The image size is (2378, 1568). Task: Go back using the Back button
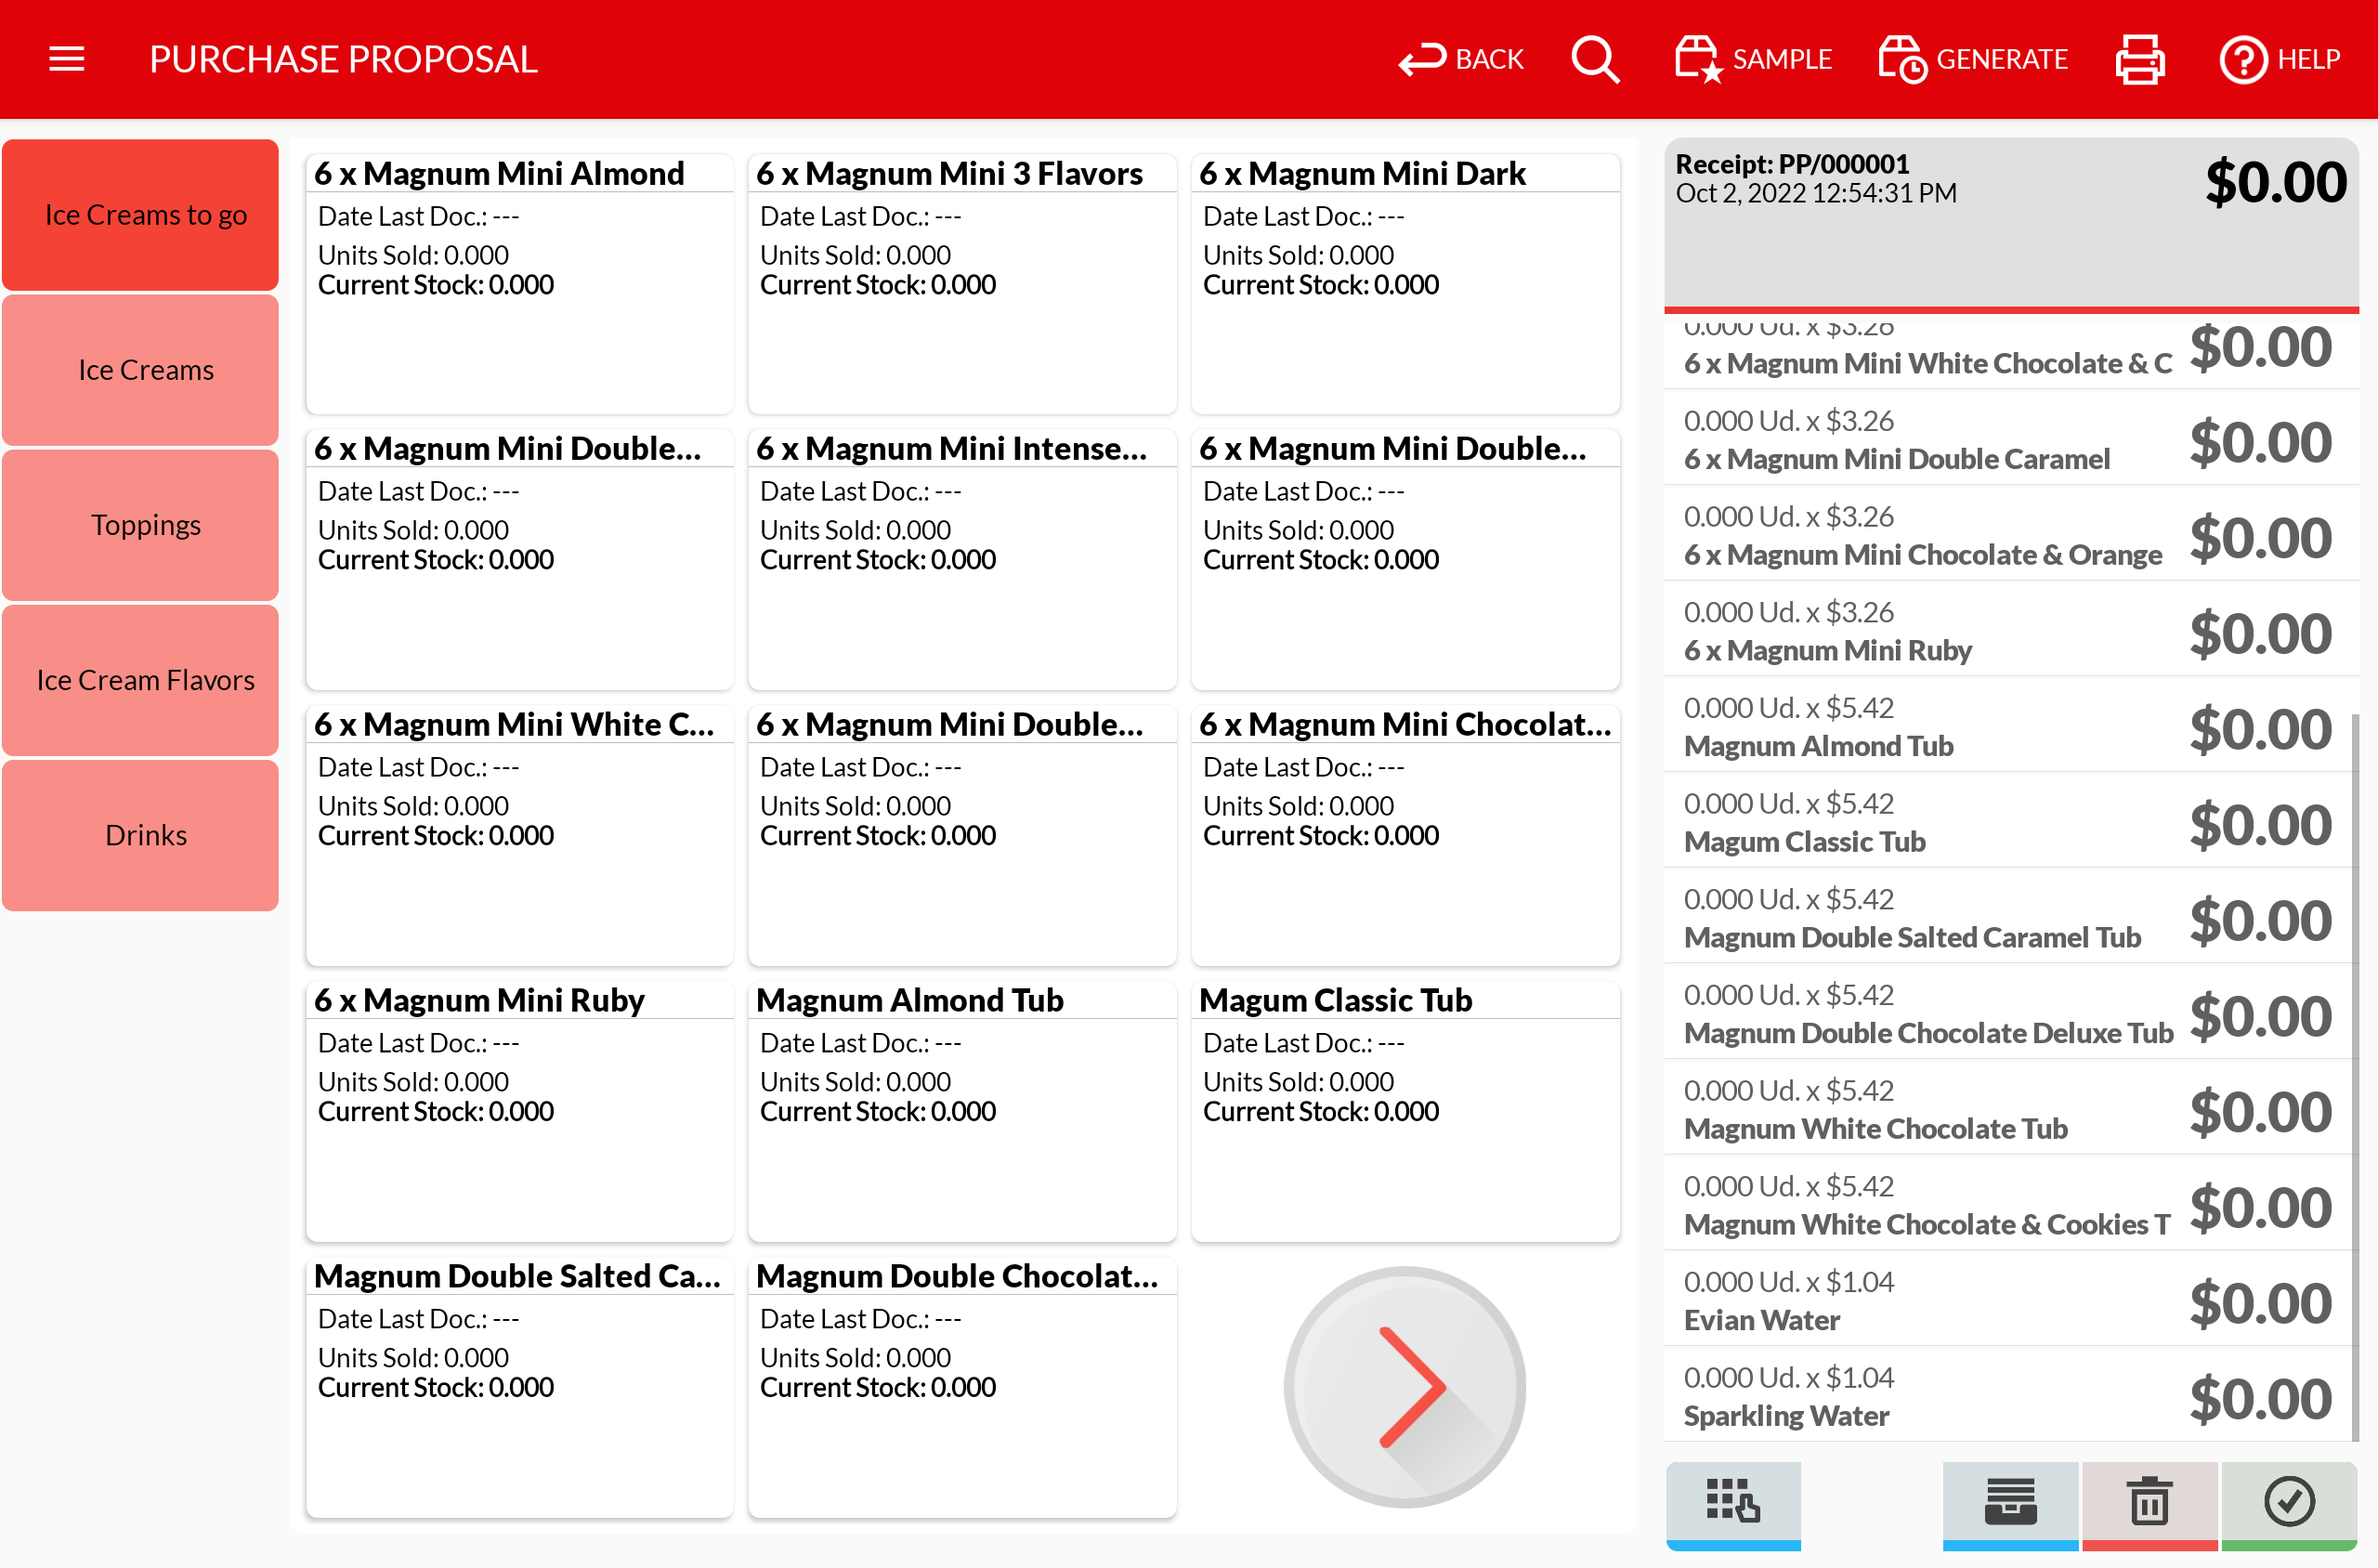click(1461, 59)
